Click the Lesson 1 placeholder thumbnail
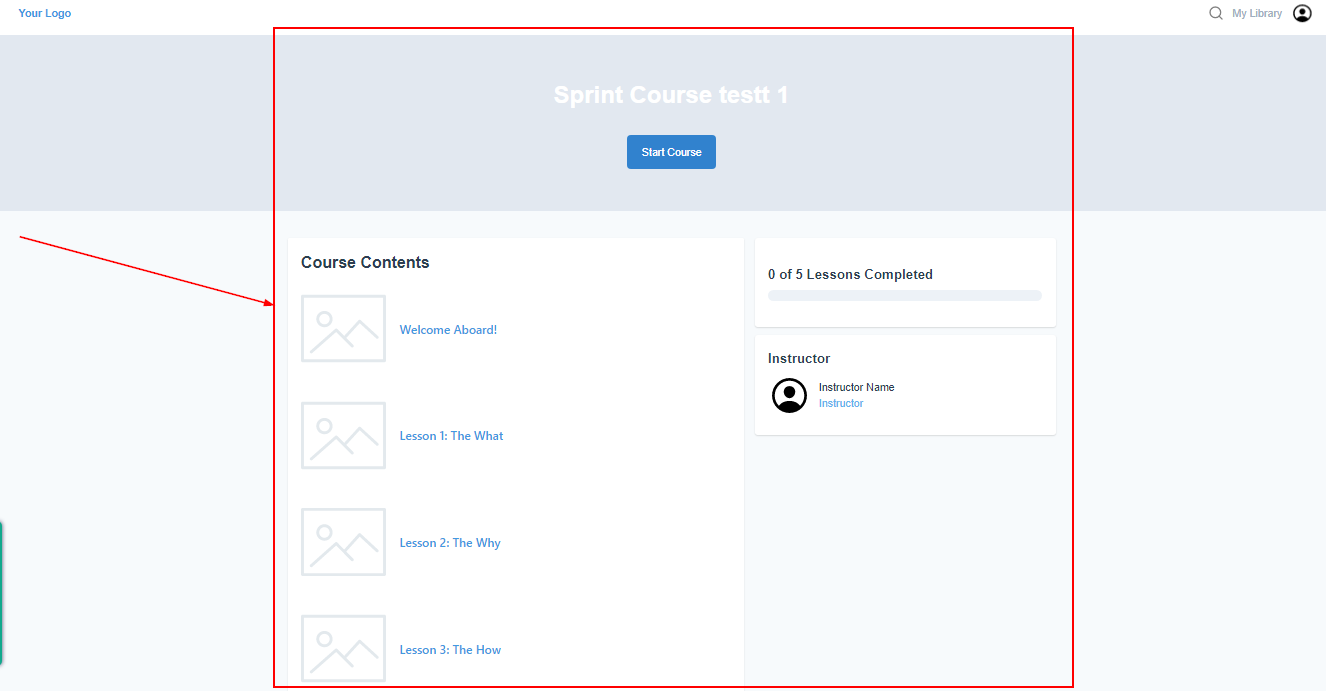Viewport: 1326px width, 691px height. pyautogui.click(x=343, y=436)
